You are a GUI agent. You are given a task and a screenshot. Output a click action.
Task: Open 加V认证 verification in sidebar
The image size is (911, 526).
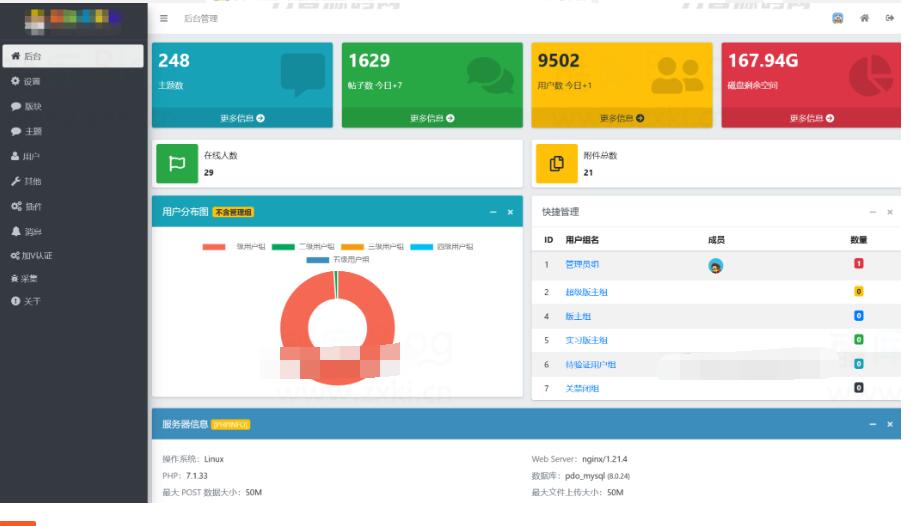pyautogui.click(x=73, y=256)
